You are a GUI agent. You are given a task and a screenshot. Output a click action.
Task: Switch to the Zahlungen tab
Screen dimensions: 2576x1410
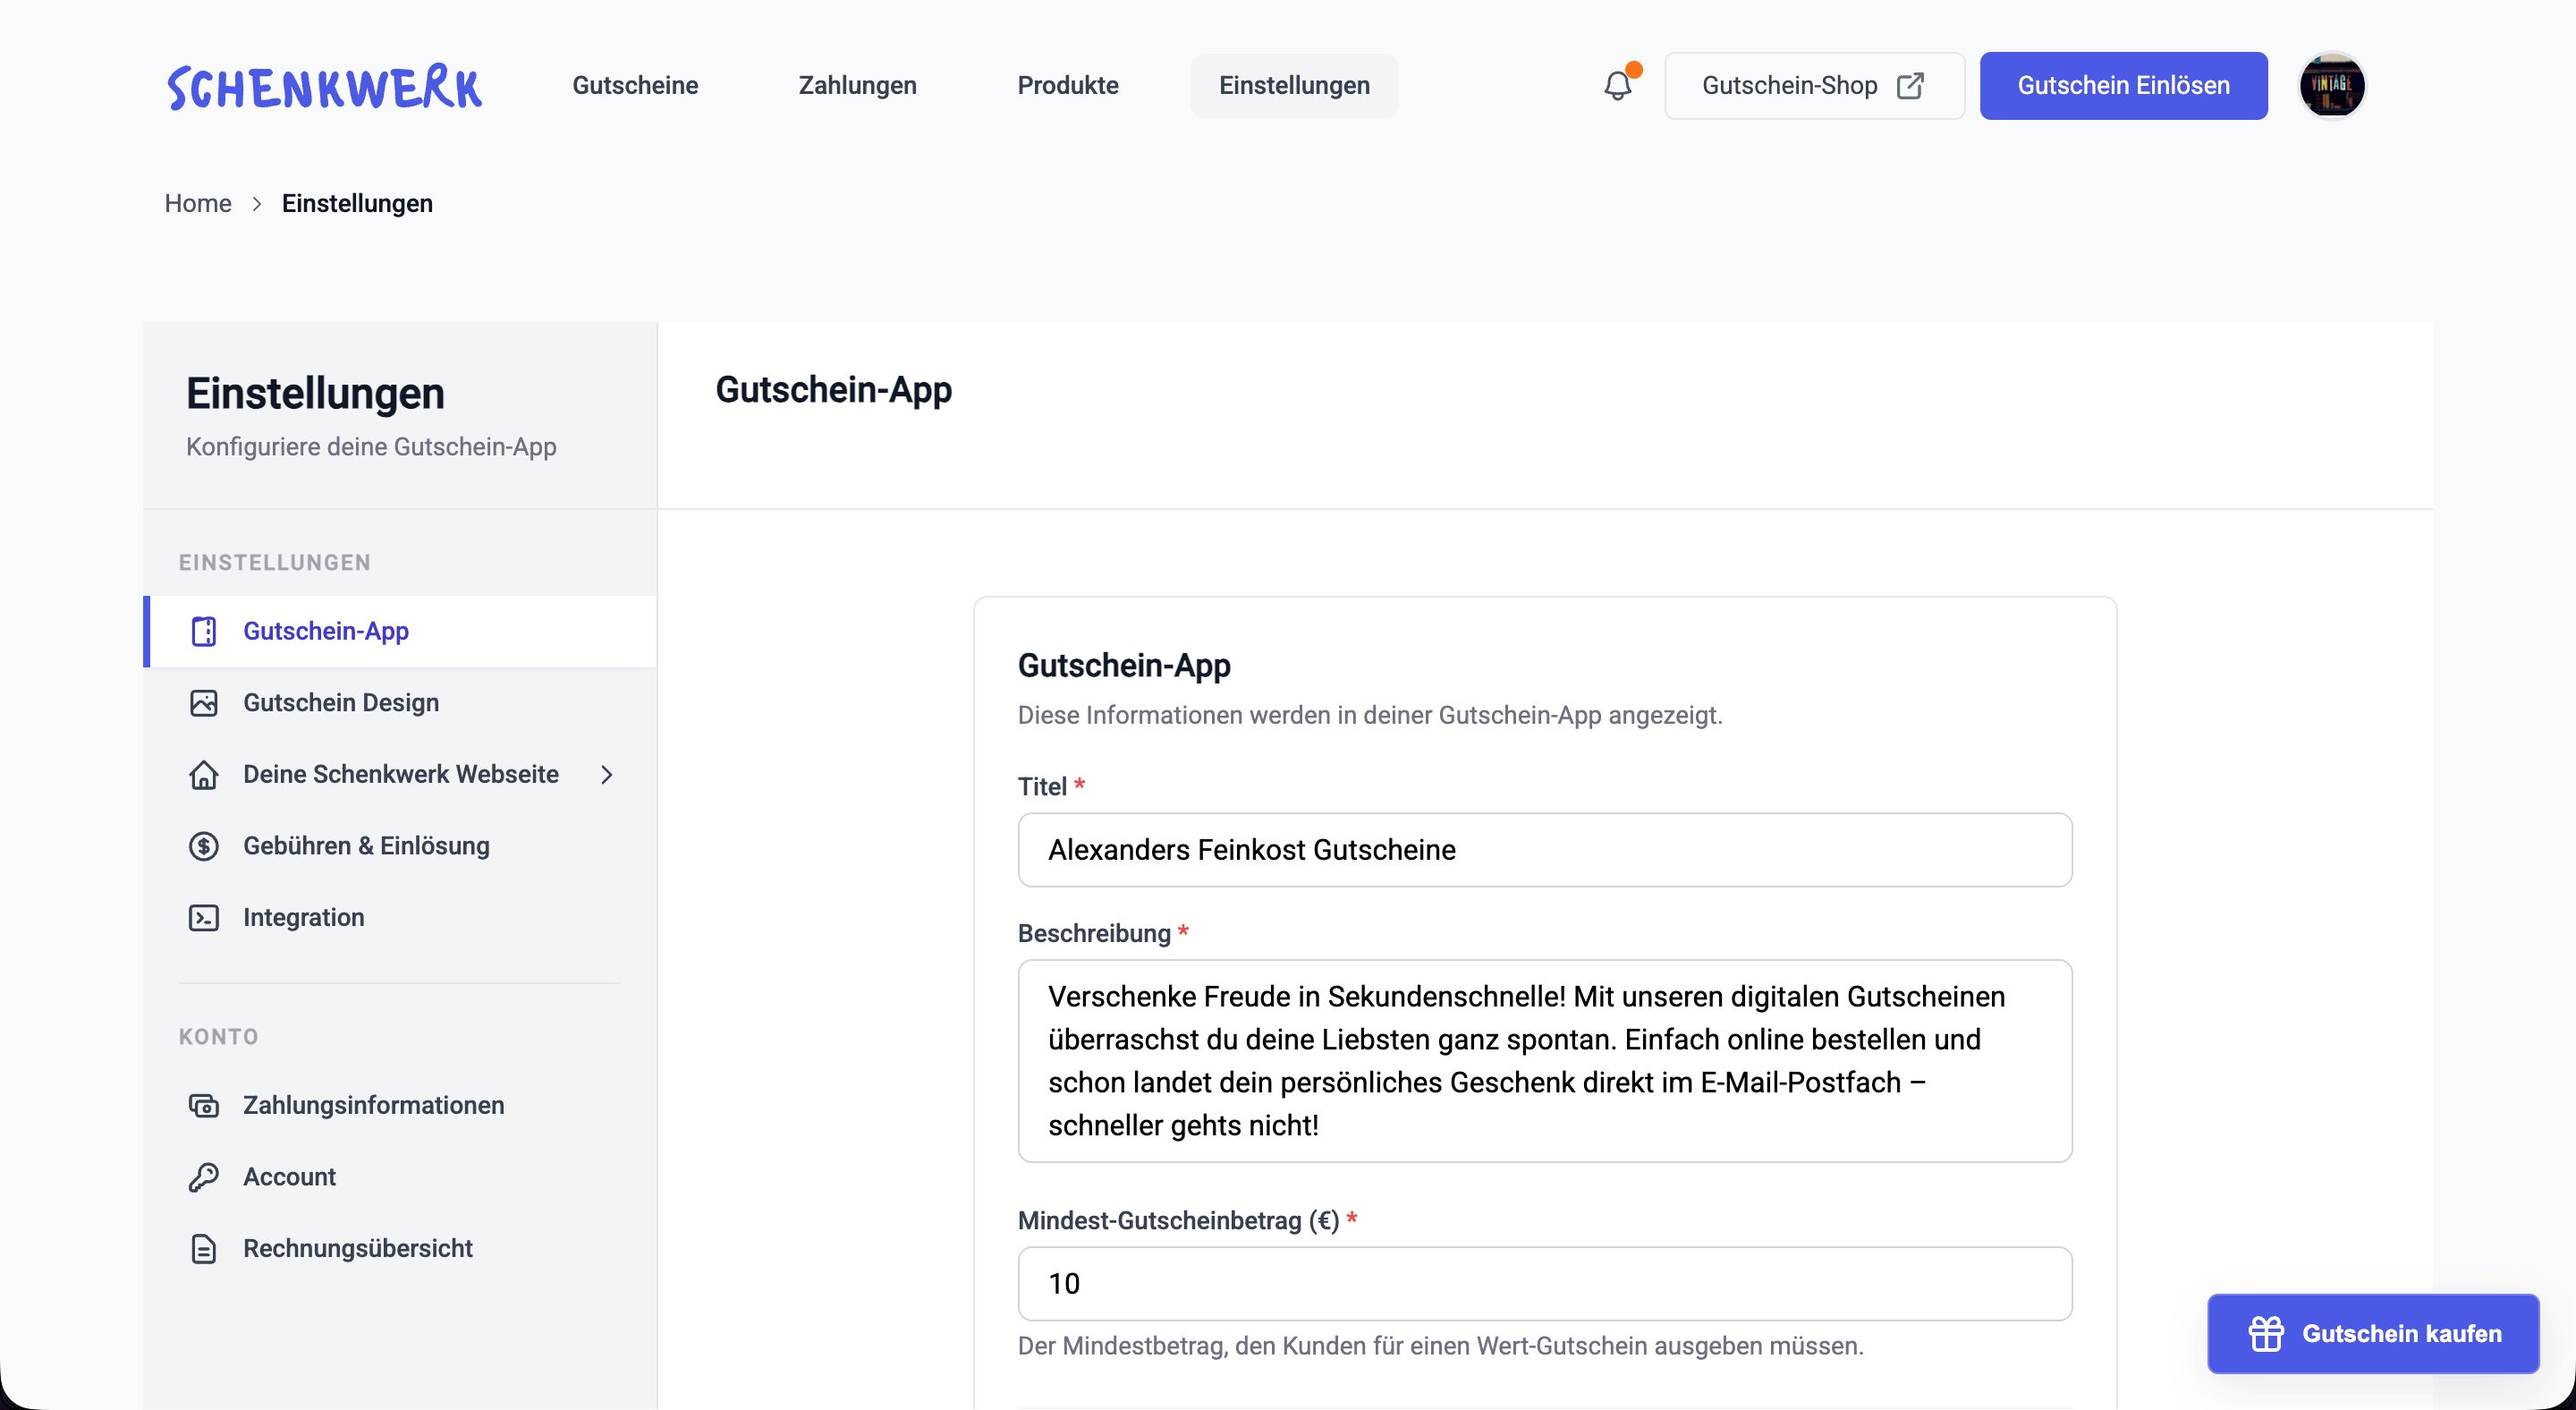pyautogui.click(x=857, y=85)
